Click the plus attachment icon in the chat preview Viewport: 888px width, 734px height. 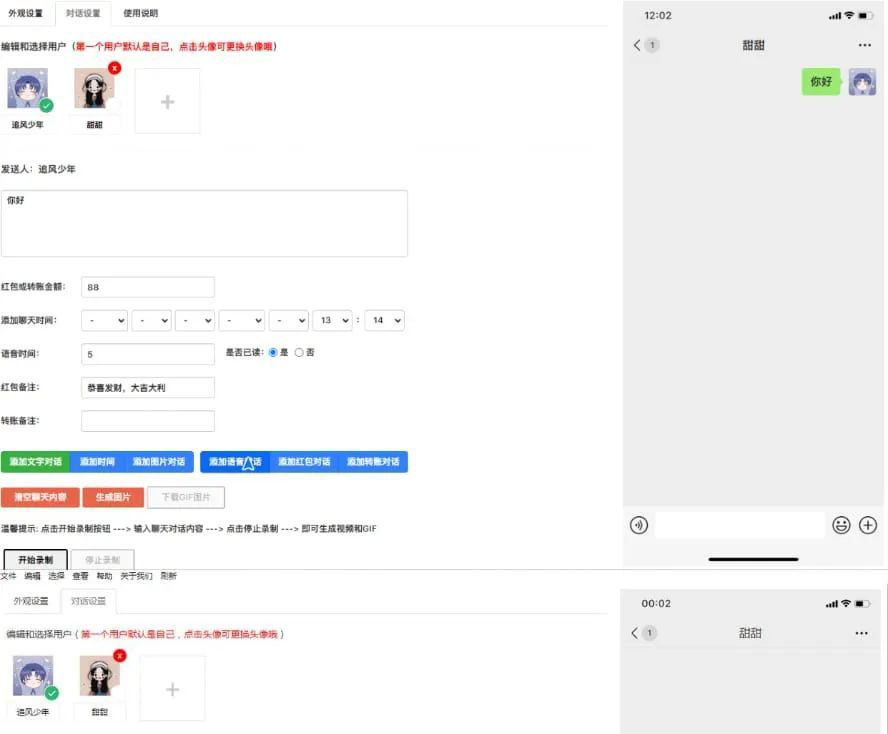[869, 524]
